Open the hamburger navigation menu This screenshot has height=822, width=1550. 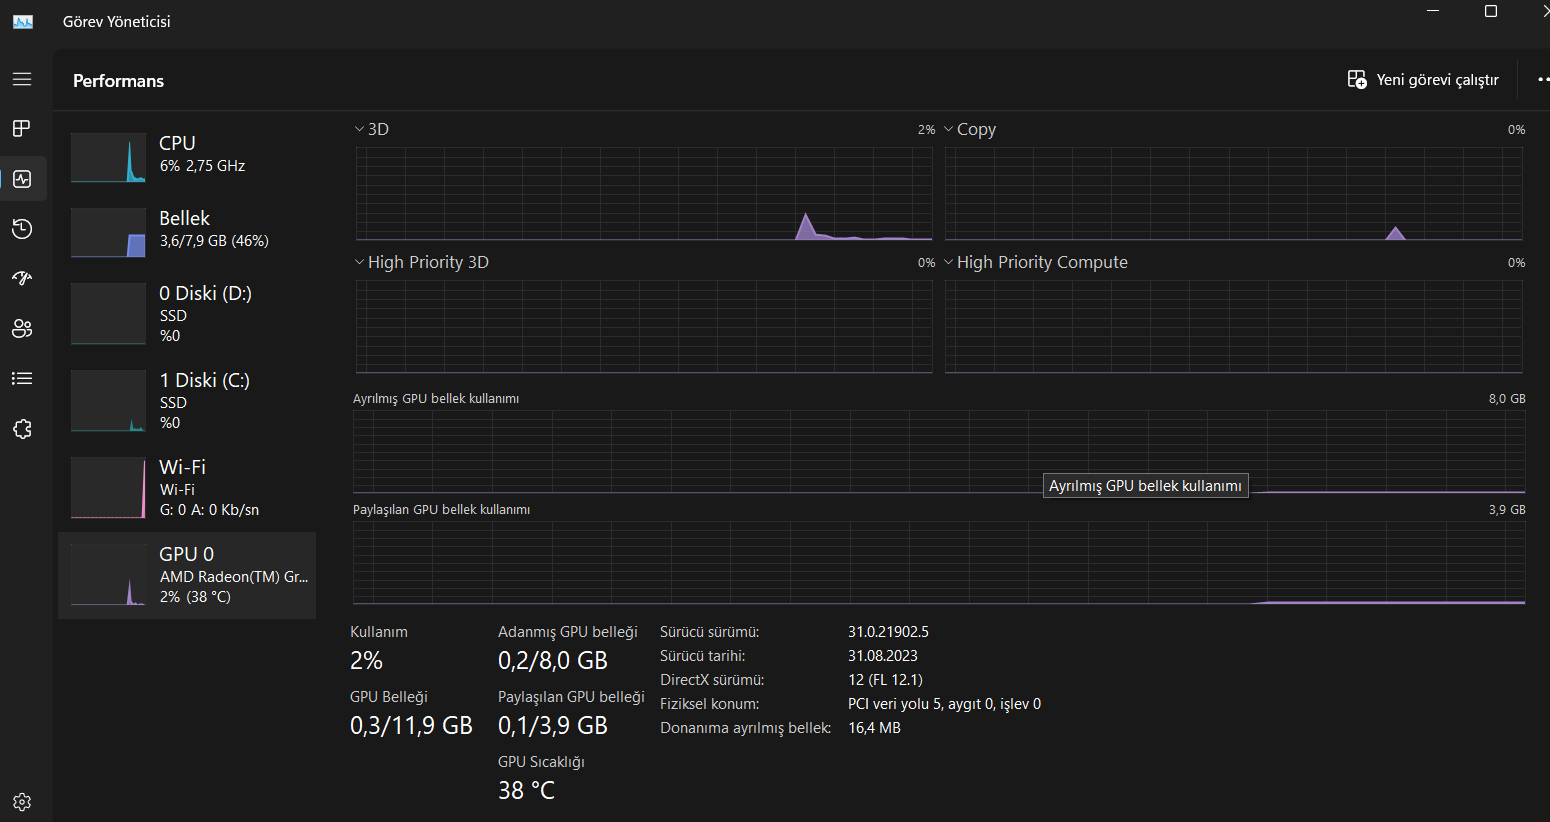[22, 79]
